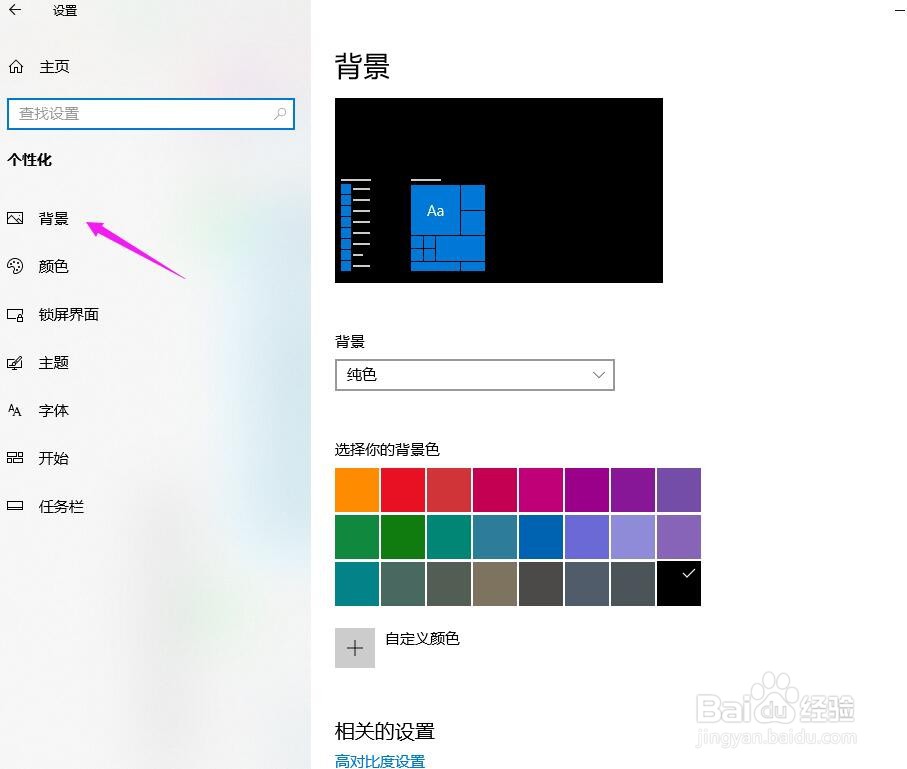The width and height of the screenshot is (907, 769).
Task: Open the 主题 settings page
Action: click(54, 363)
